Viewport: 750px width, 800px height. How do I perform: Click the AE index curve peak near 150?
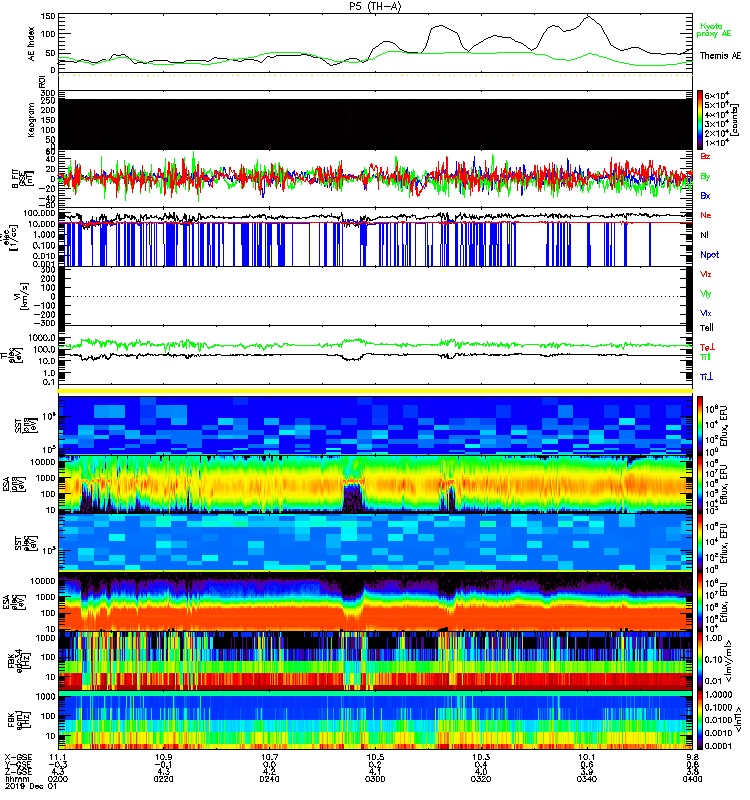(588, 17)
